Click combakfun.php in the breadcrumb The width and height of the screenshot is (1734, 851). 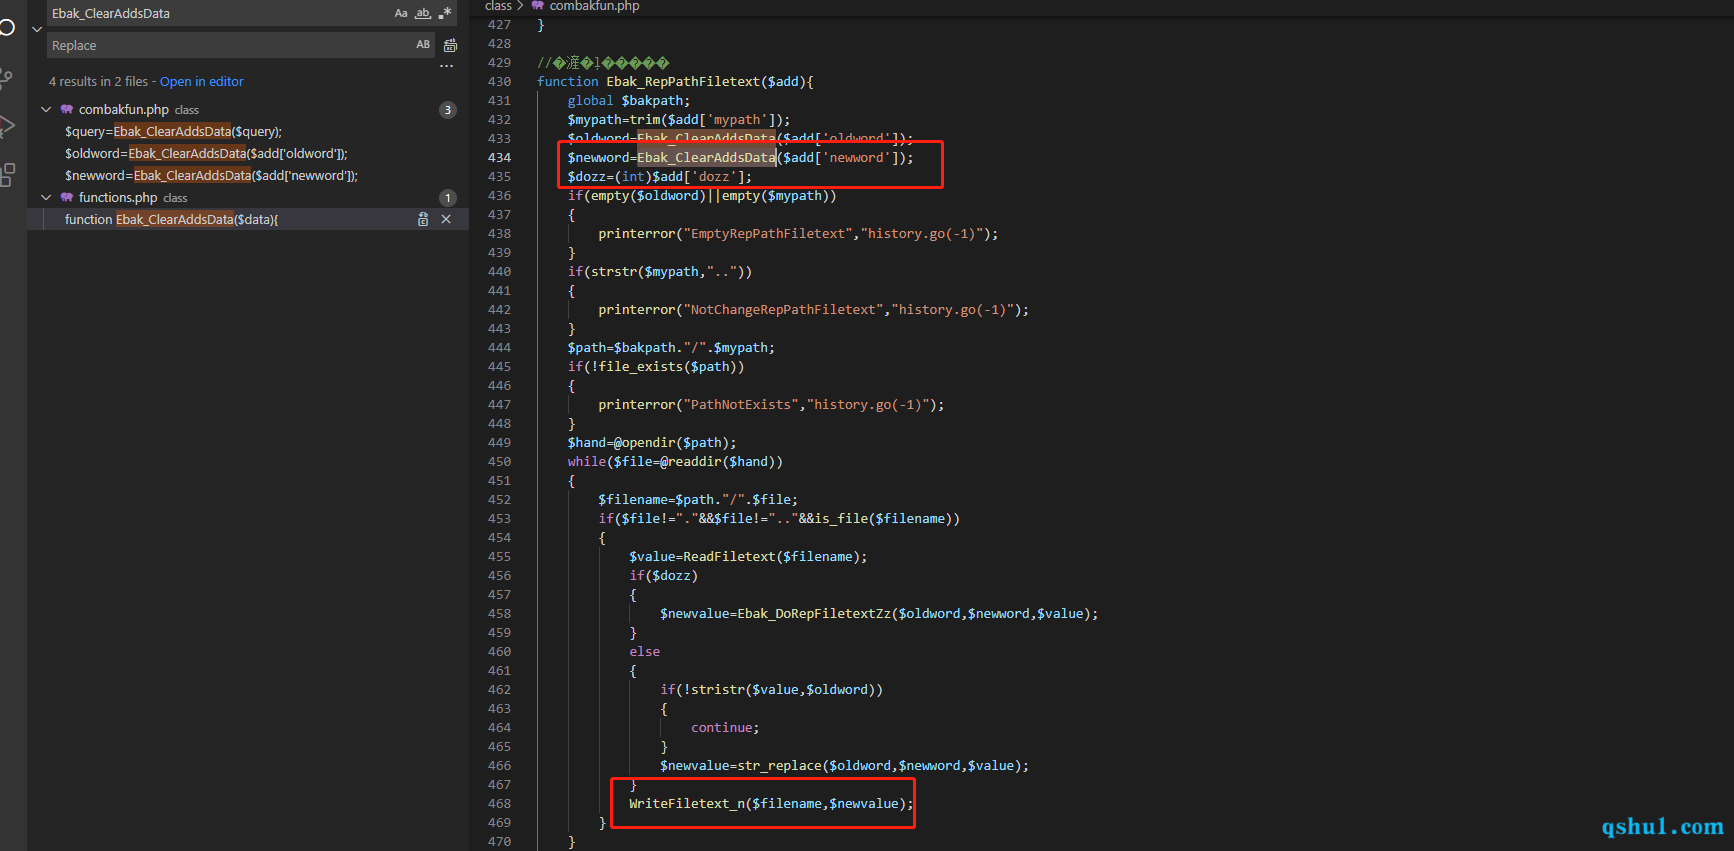click(x=594, y=6)
